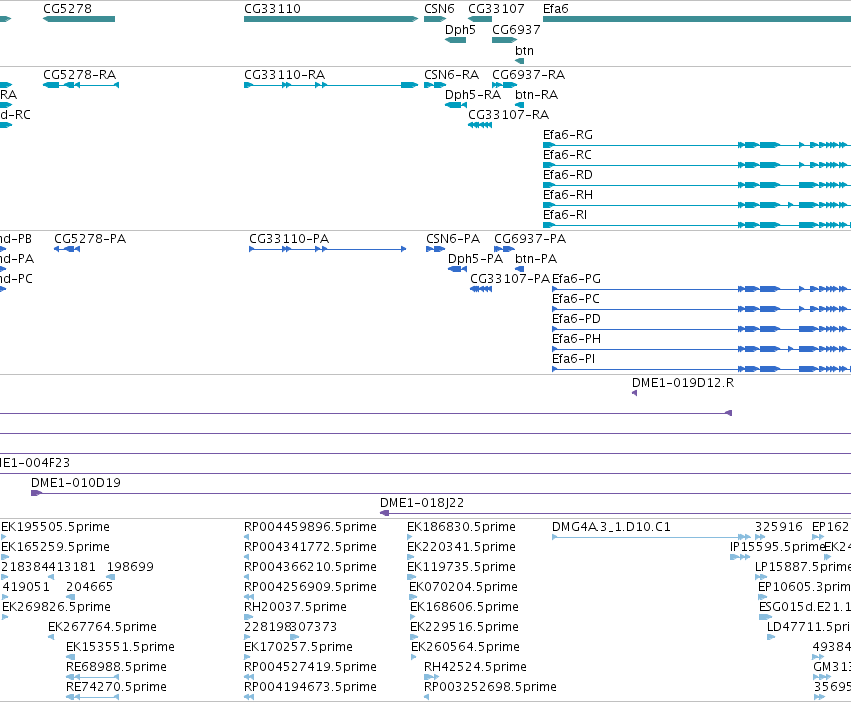
Task: Select transcript btn-RA
Action: 536,94
